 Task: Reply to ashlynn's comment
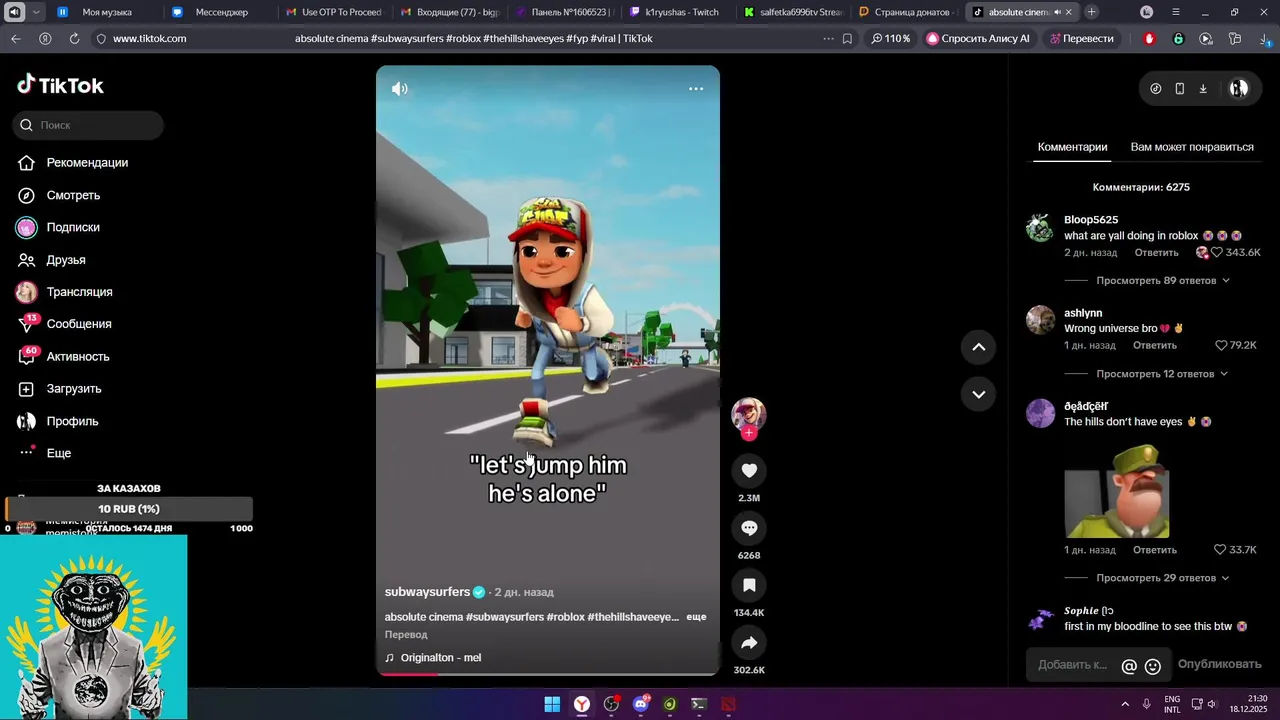point(1155,345)
